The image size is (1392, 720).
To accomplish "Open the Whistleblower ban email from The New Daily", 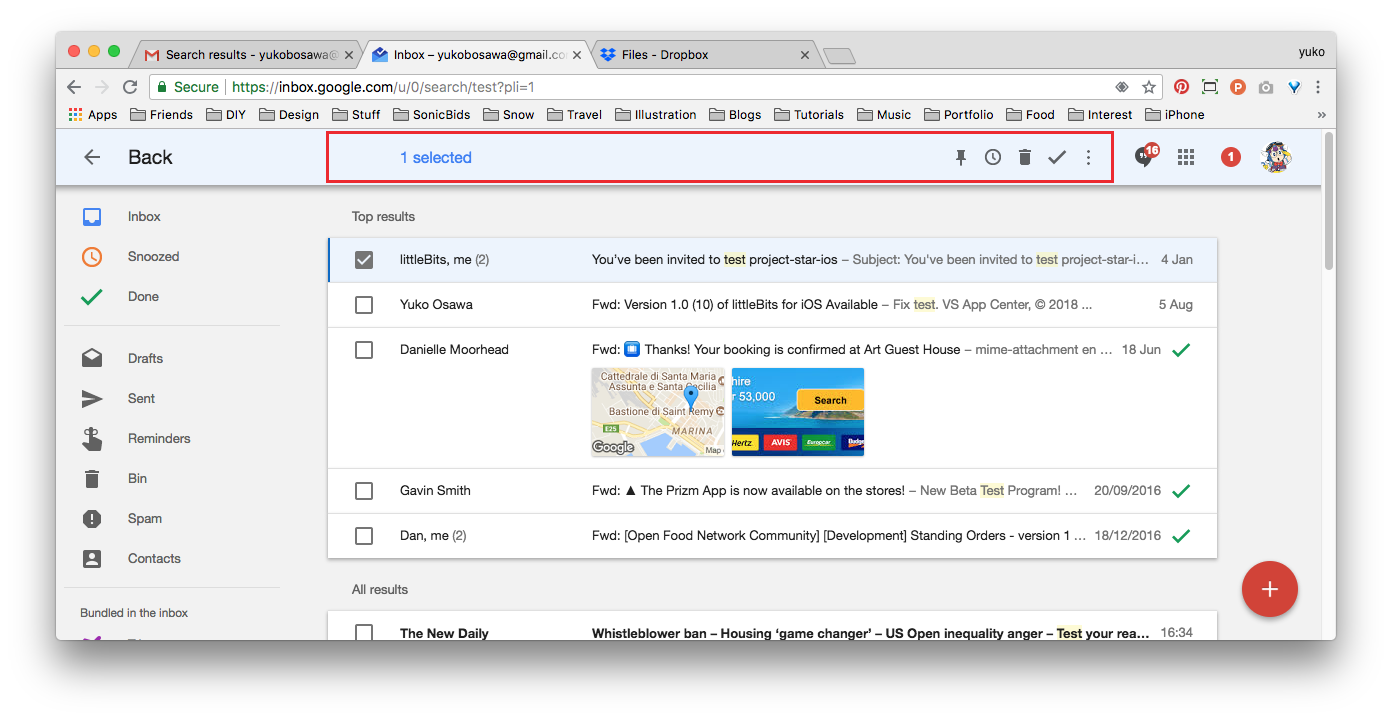I will point(772,626).
